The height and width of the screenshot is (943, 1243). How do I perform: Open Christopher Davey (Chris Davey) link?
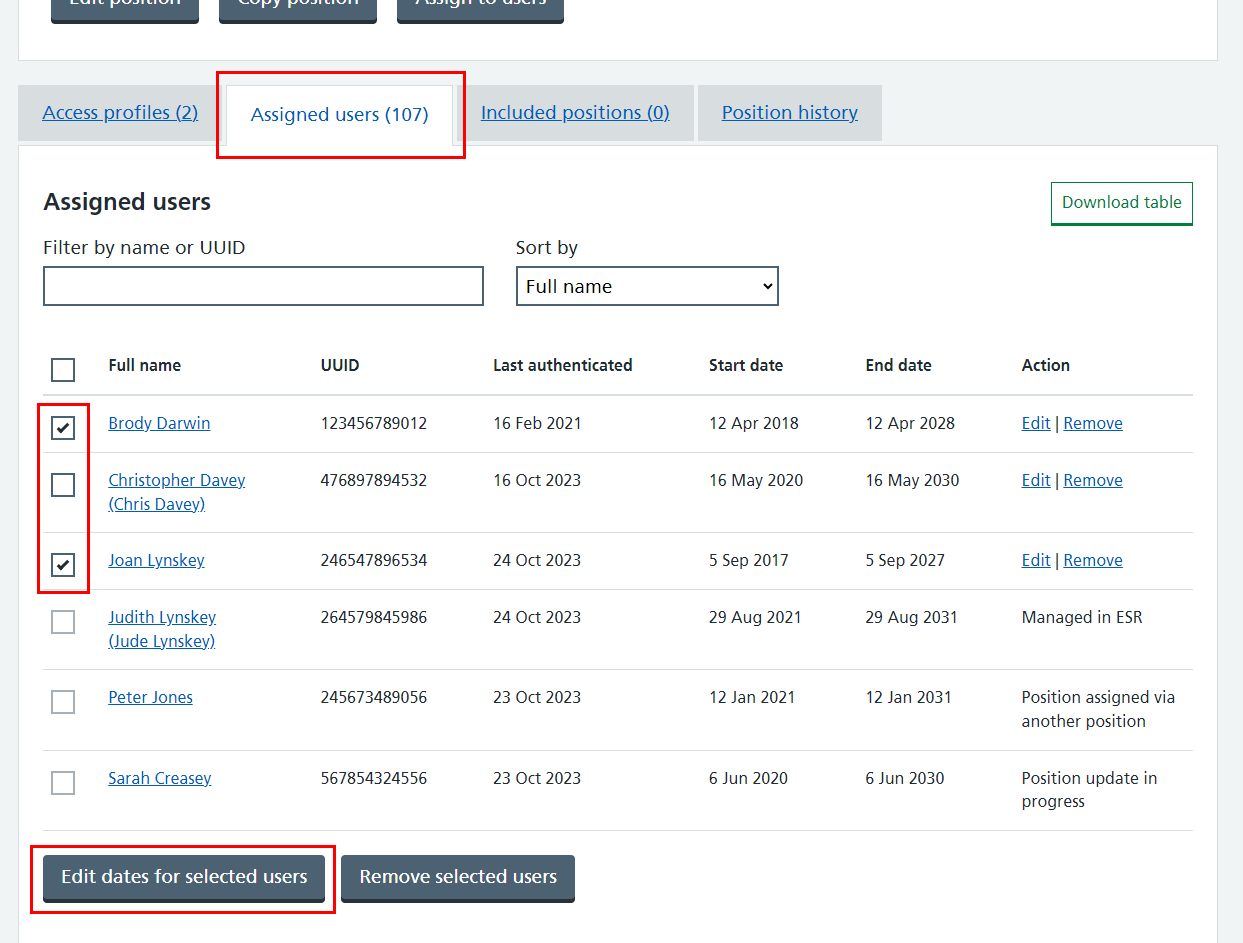(177, 492)
